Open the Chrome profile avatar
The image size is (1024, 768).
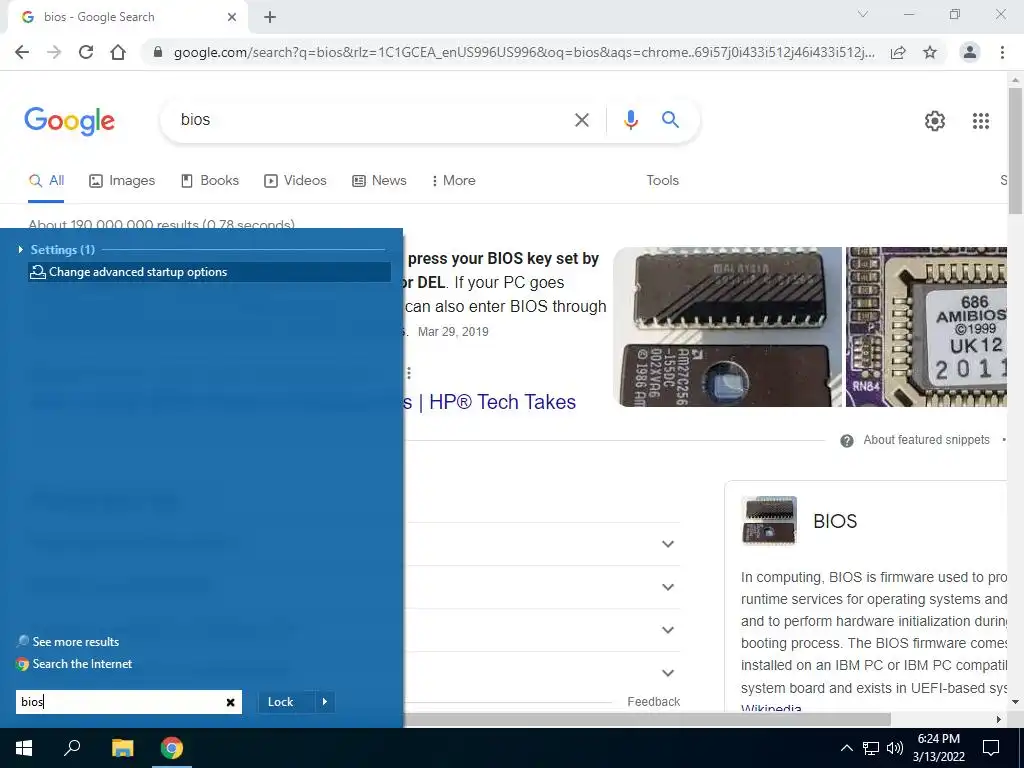pos(970,52)
